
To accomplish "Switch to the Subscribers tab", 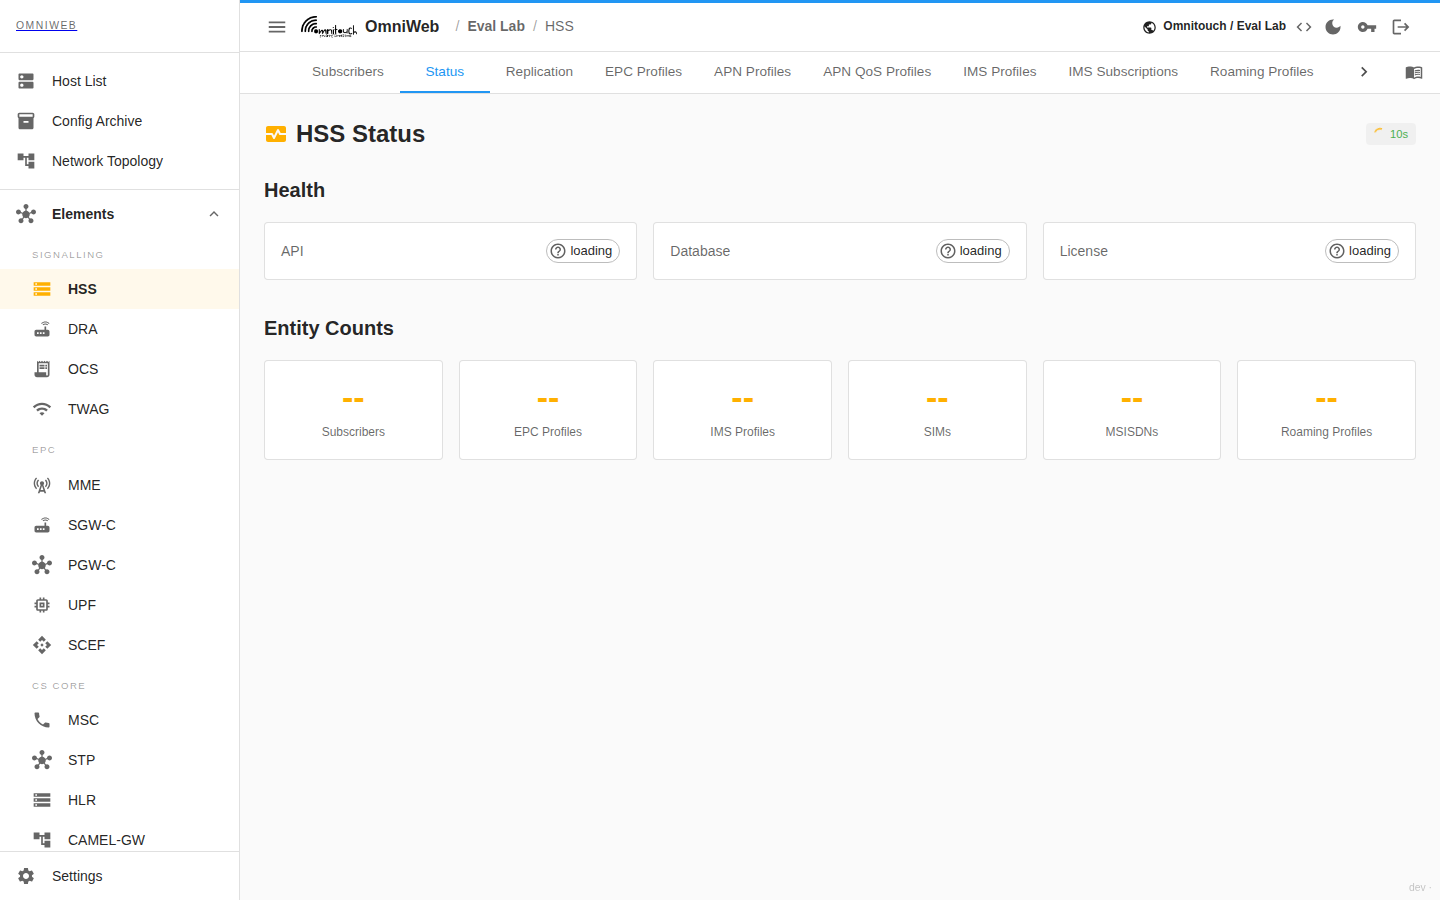I will coord(348,72).
